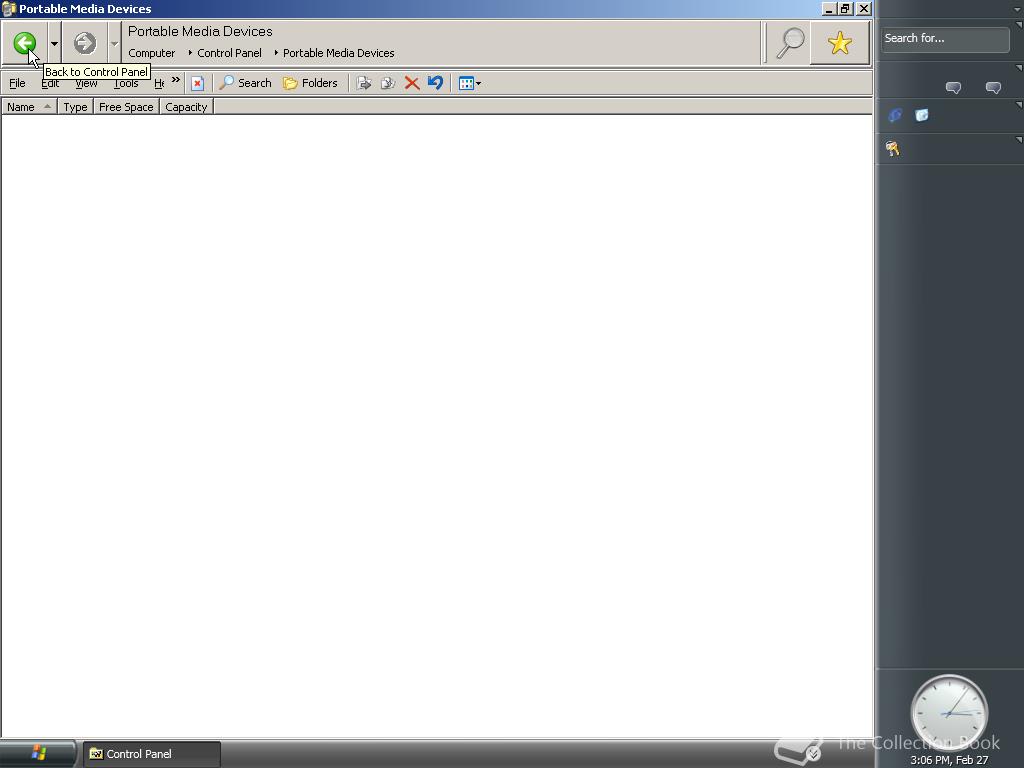Click the Copy To toolbar icon
The height and width of the screenshot is (768, 1024).
pos(388,83)
